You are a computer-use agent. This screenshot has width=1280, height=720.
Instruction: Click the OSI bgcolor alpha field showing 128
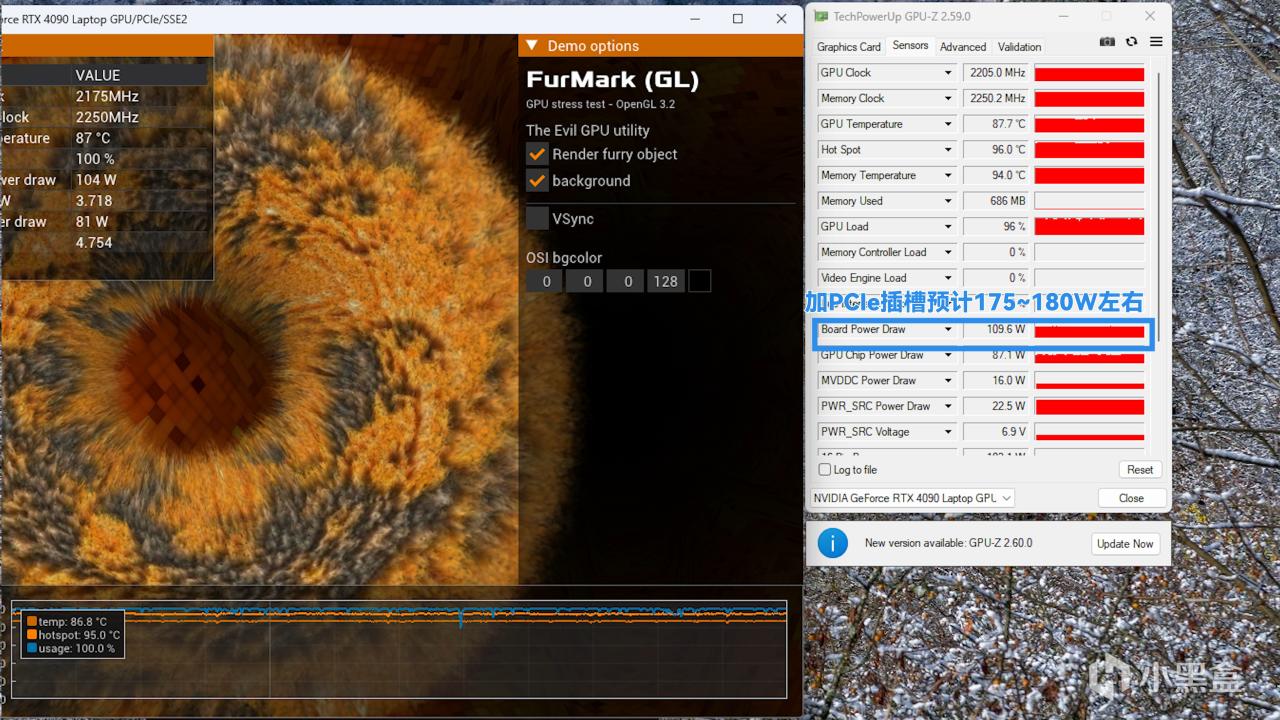tap(666, 281)
